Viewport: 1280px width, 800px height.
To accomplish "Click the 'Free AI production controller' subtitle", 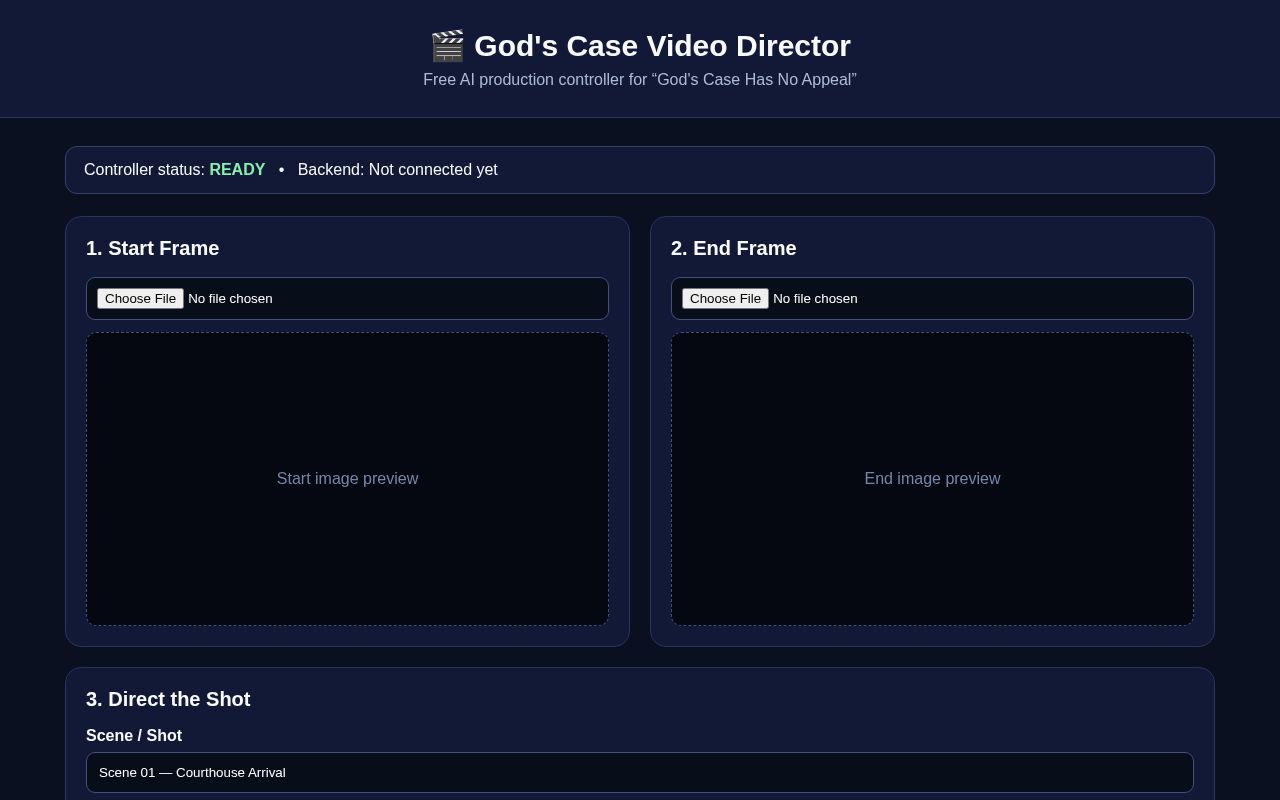I will pos(640,80).
